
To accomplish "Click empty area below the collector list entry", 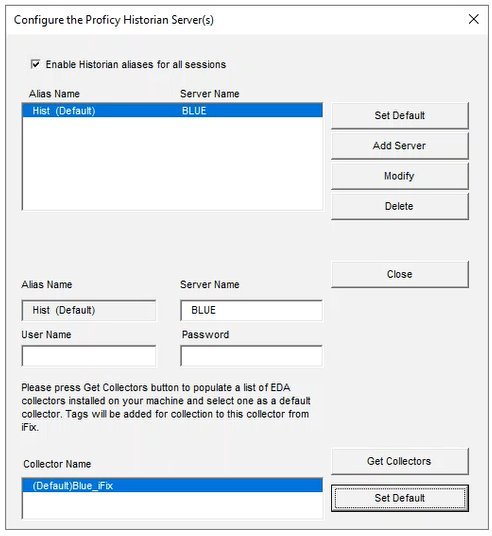I will 172,505.
